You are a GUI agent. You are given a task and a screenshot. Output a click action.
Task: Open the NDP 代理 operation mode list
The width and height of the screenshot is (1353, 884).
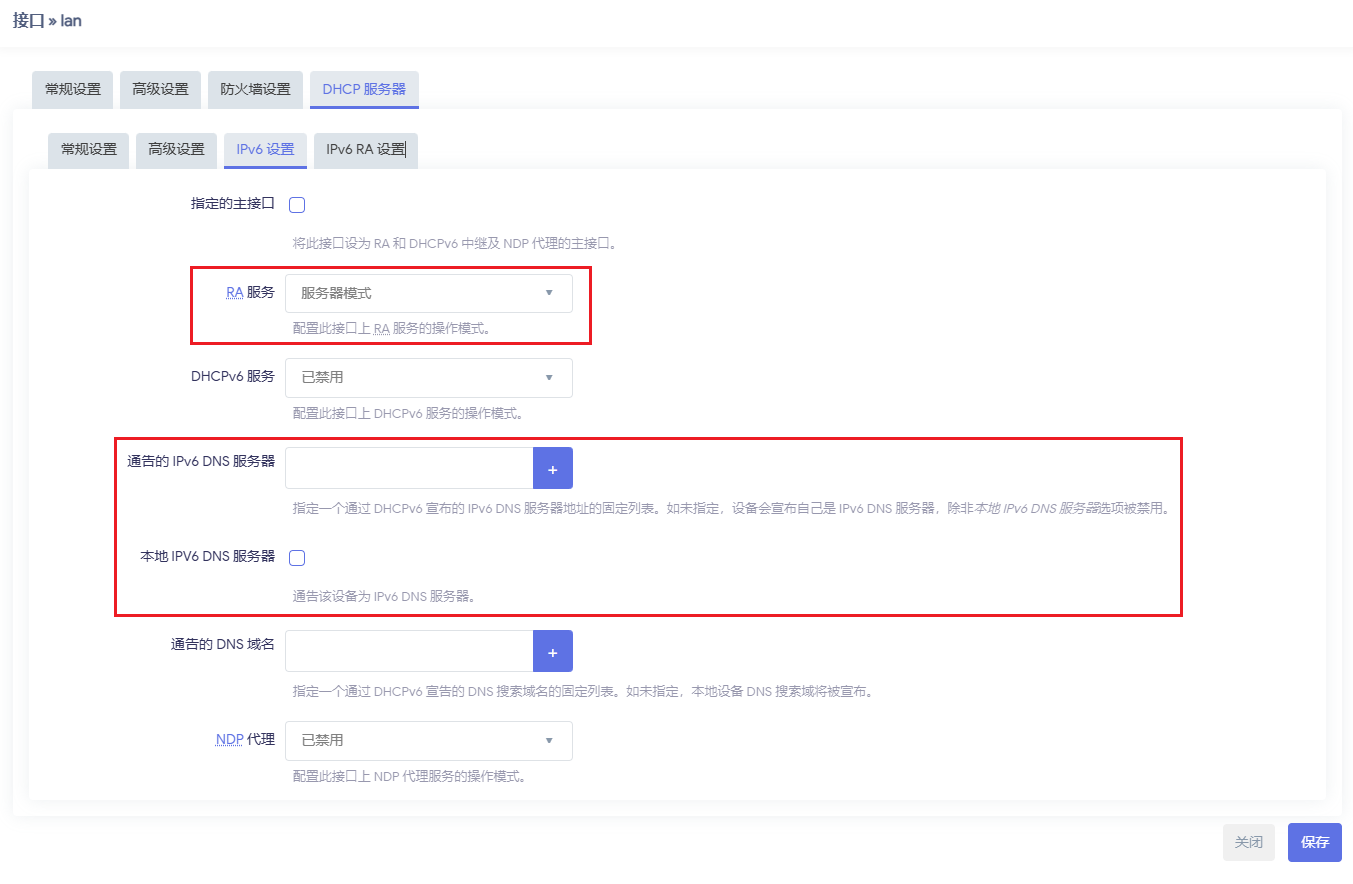tap(428, 740)
